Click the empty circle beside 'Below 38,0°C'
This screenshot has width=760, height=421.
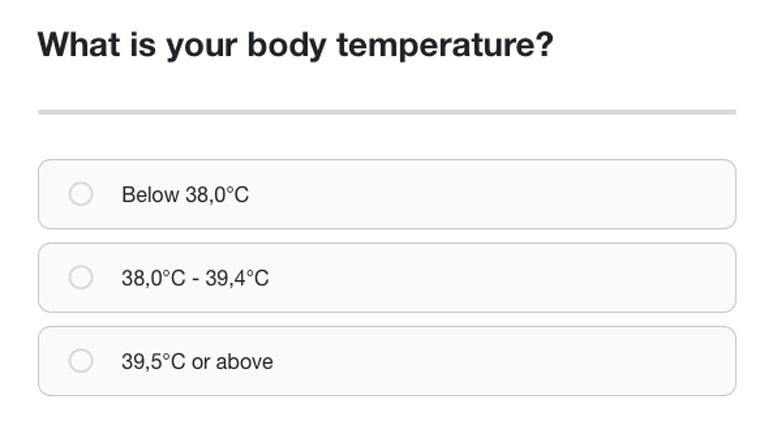[81, 194]
